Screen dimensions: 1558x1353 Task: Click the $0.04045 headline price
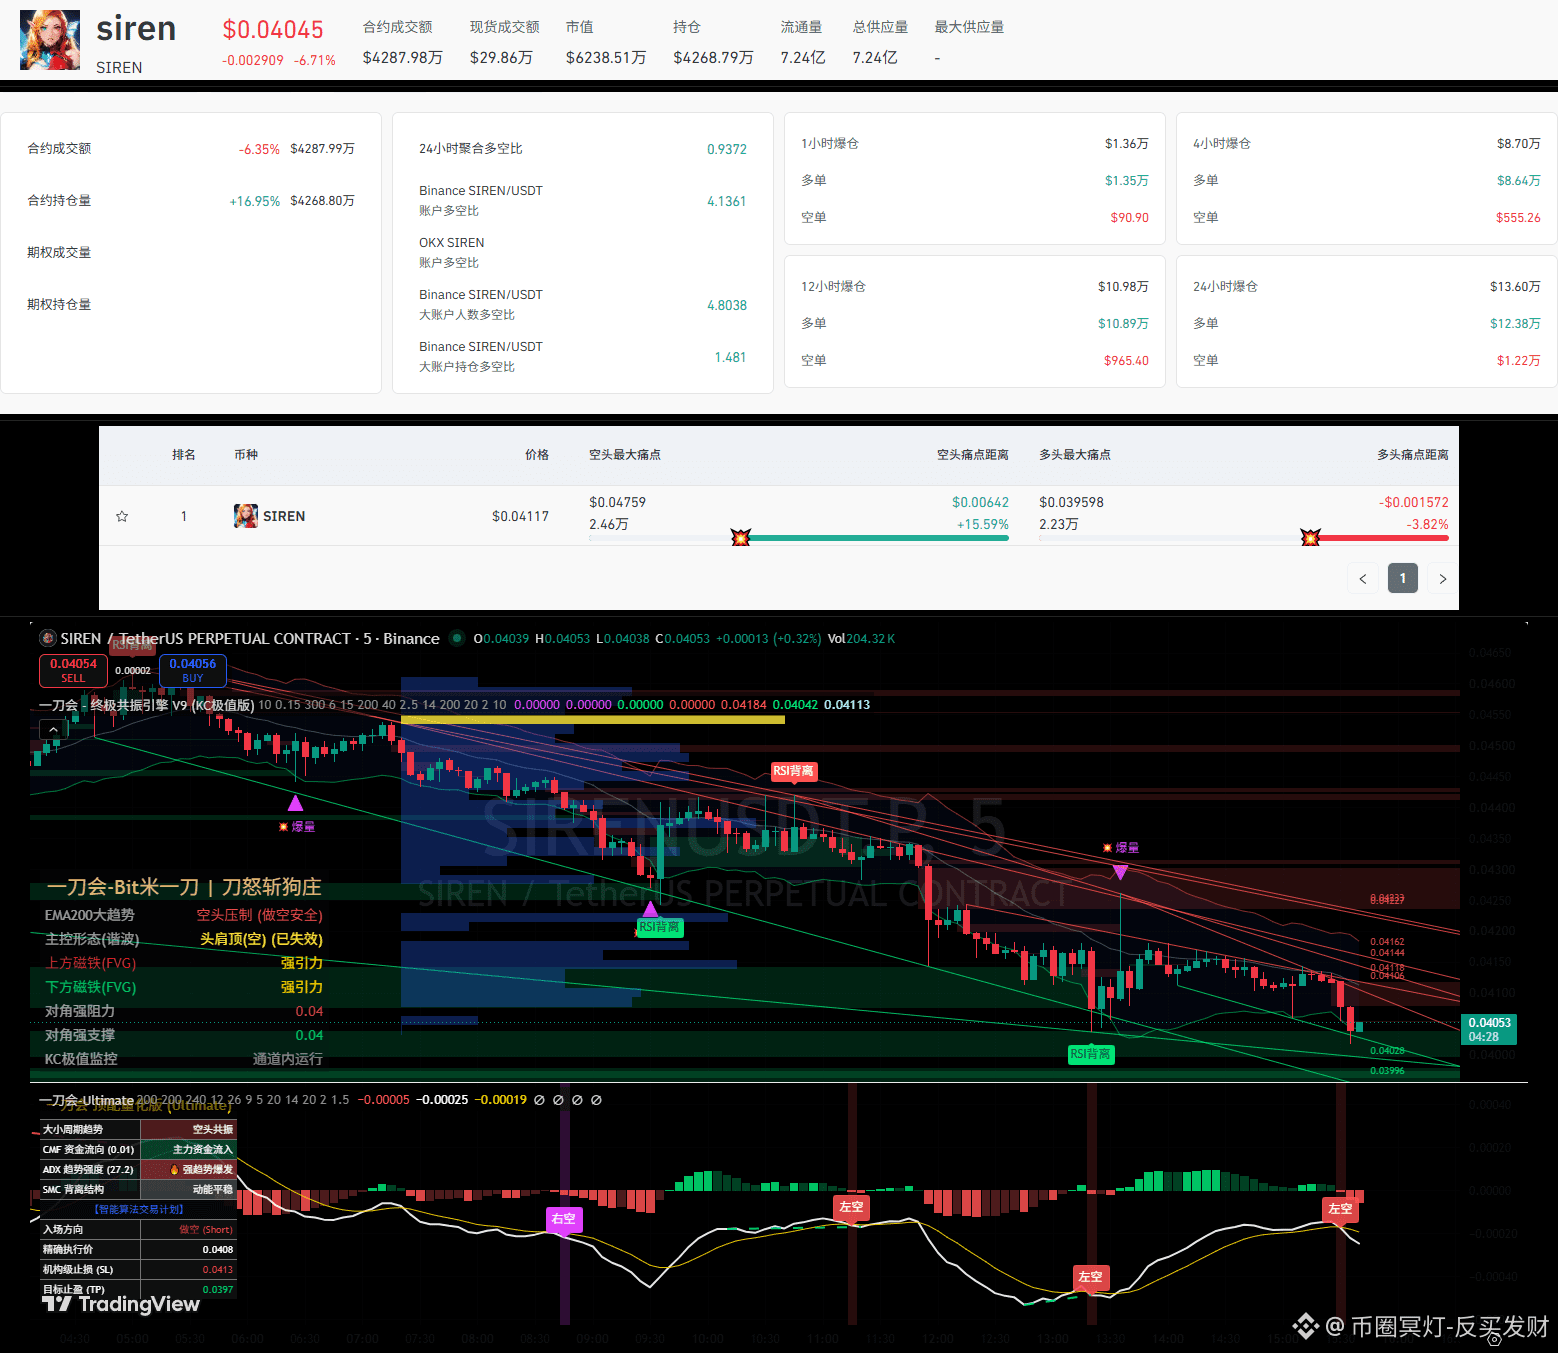273,30
